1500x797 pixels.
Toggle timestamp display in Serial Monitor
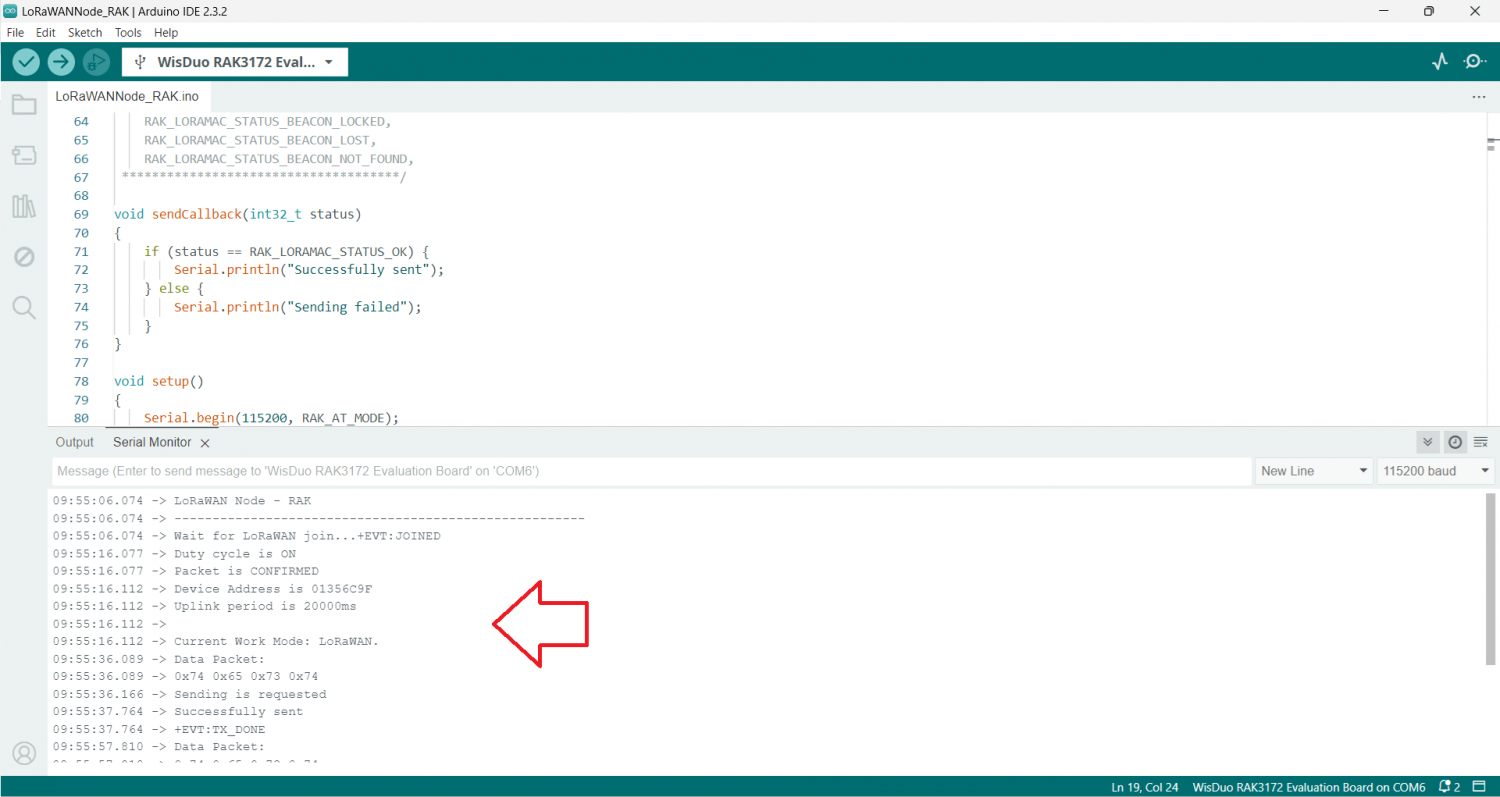pyautogui.click(x=1455, y=442)
